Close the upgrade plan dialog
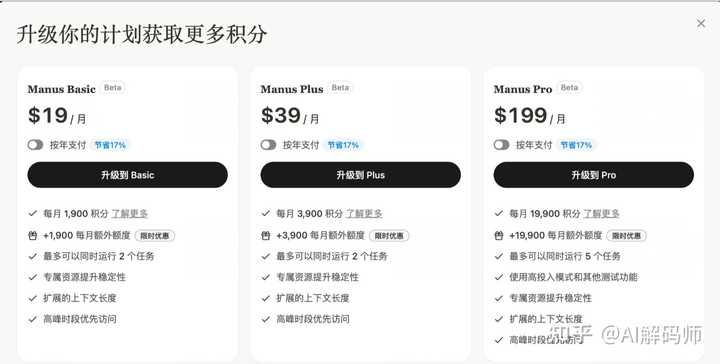 [701, 23]
